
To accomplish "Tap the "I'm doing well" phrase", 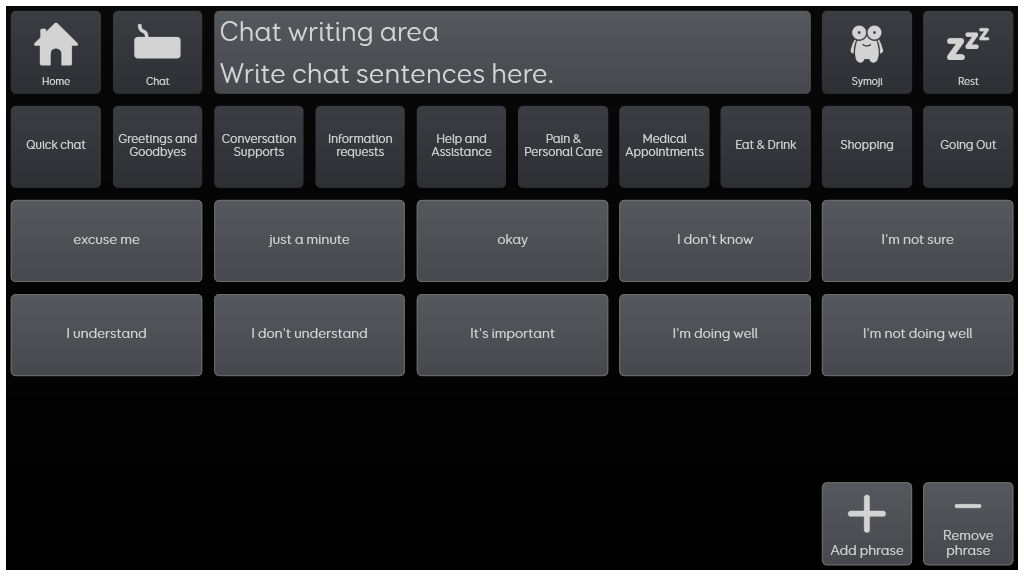I will pos(715,334).
